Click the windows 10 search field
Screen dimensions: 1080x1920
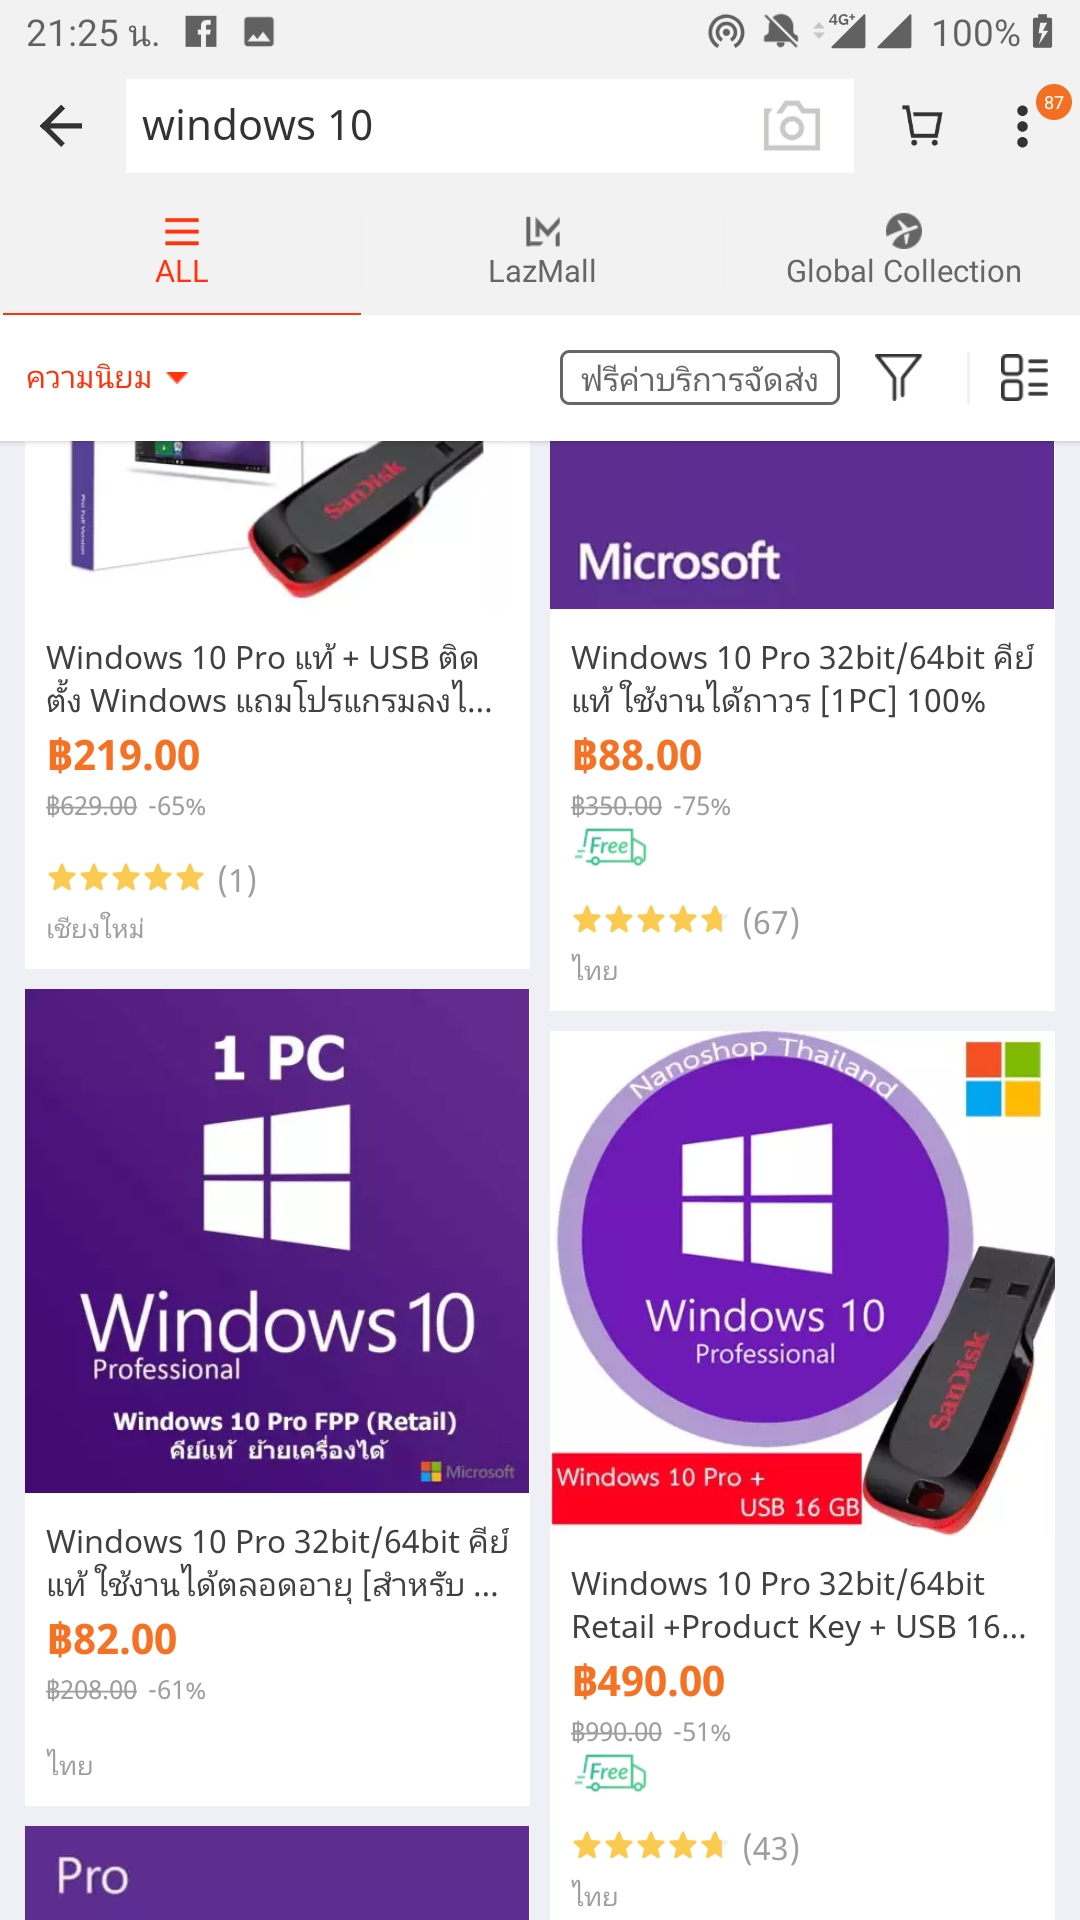[x=440, y=126]
